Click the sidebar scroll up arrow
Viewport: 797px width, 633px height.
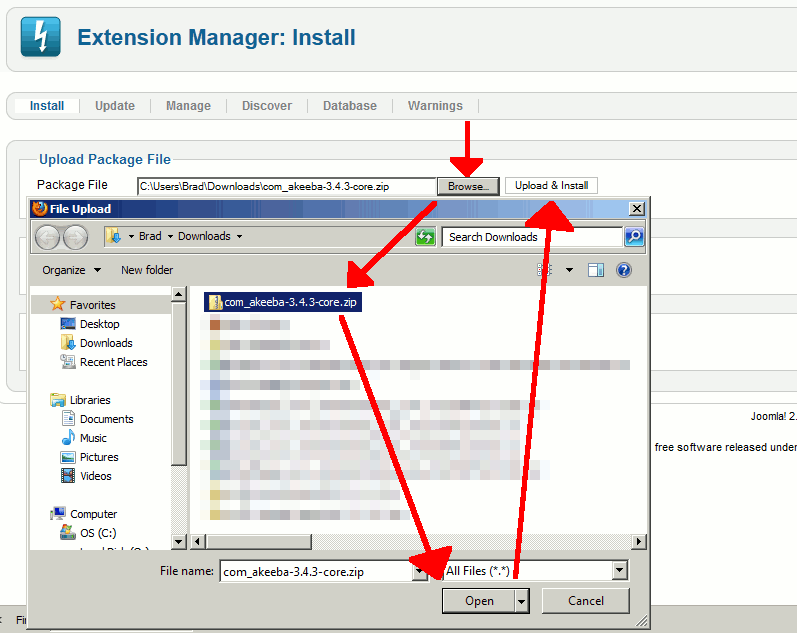coord(178,294)
